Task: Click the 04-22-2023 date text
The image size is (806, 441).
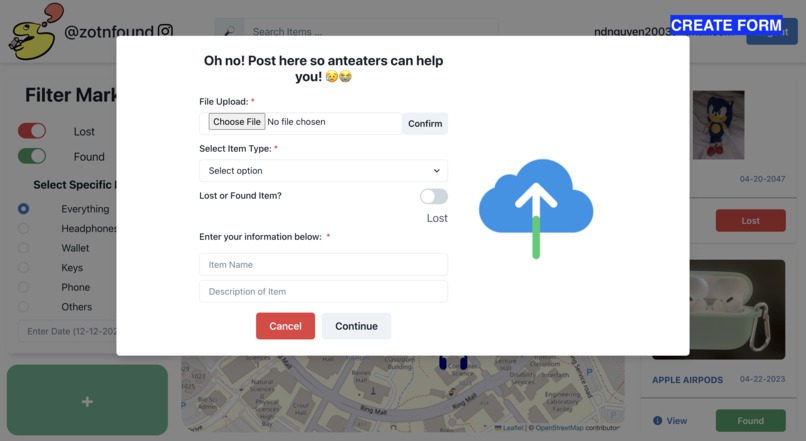Action: 762,379
